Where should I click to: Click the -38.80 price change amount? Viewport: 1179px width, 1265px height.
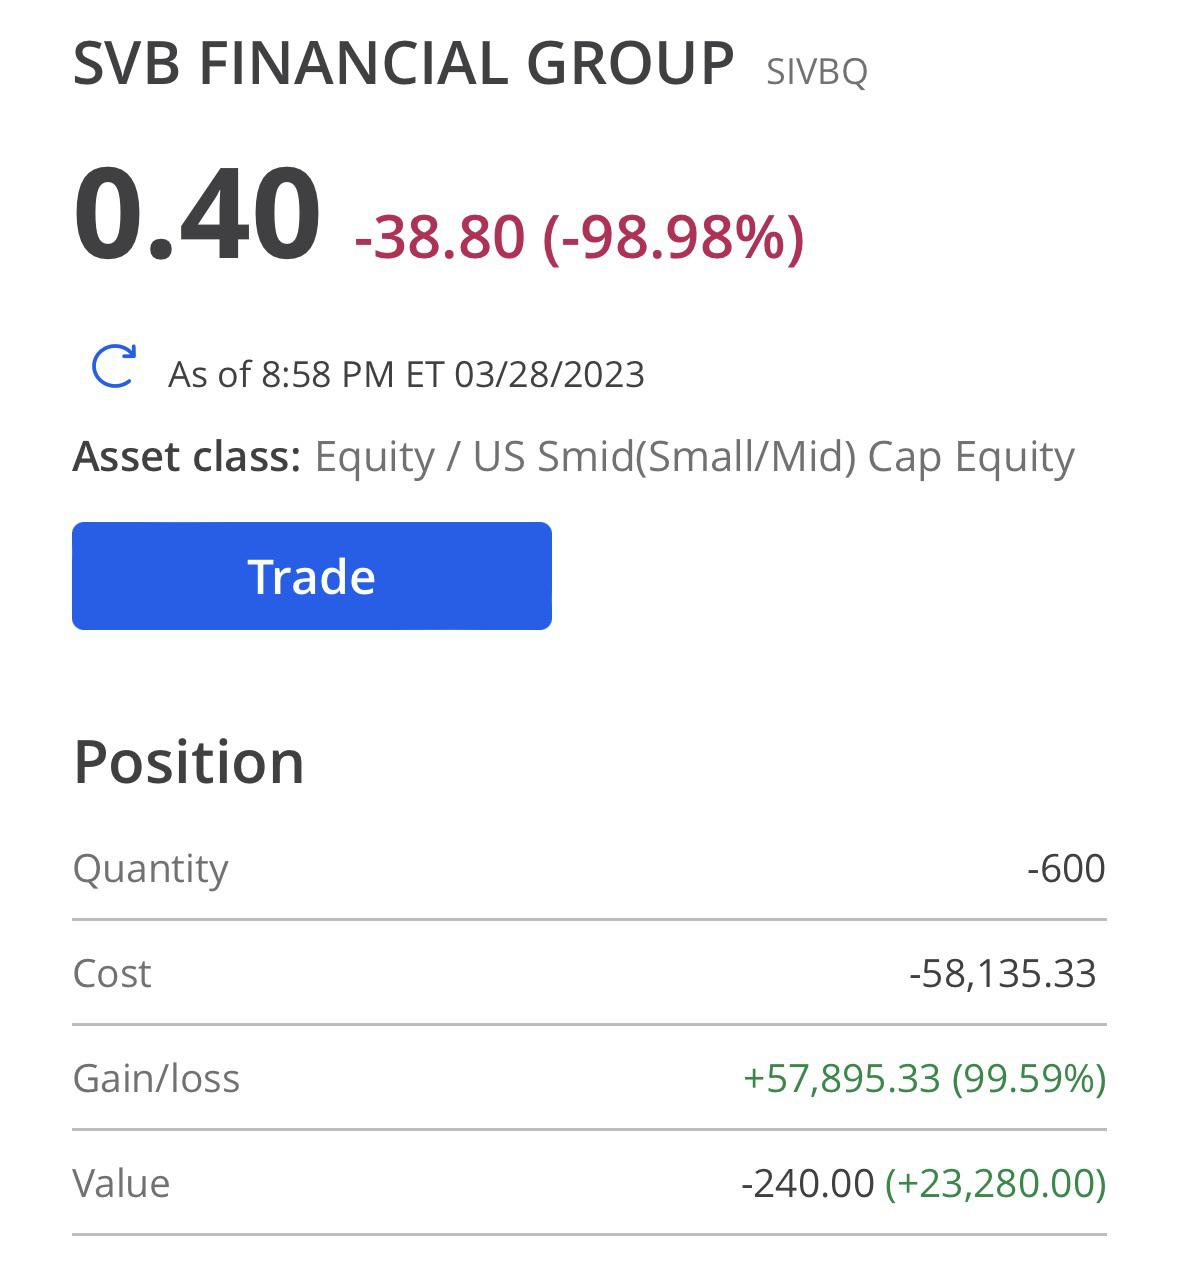[440, 237]
